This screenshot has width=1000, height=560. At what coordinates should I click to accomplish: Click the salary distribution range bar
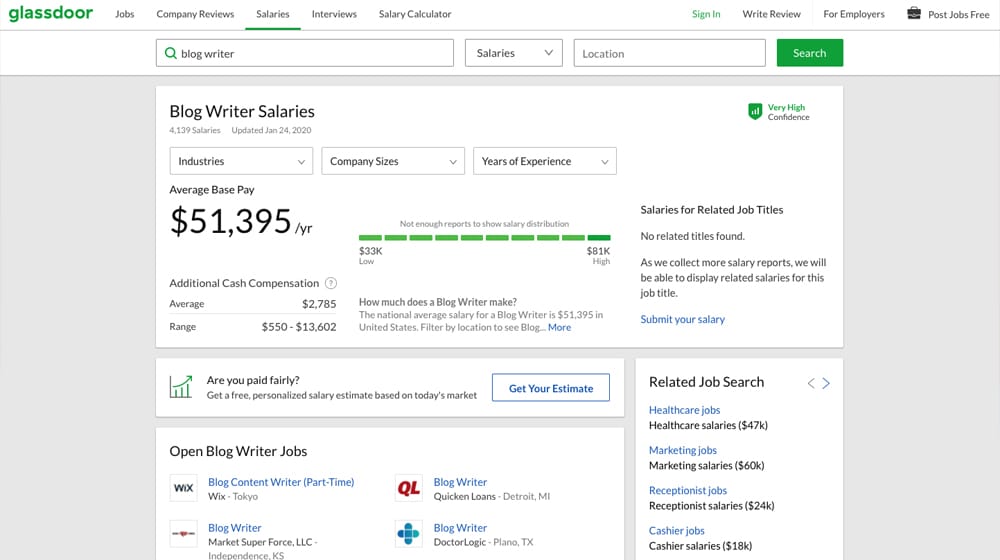point(484,237)
